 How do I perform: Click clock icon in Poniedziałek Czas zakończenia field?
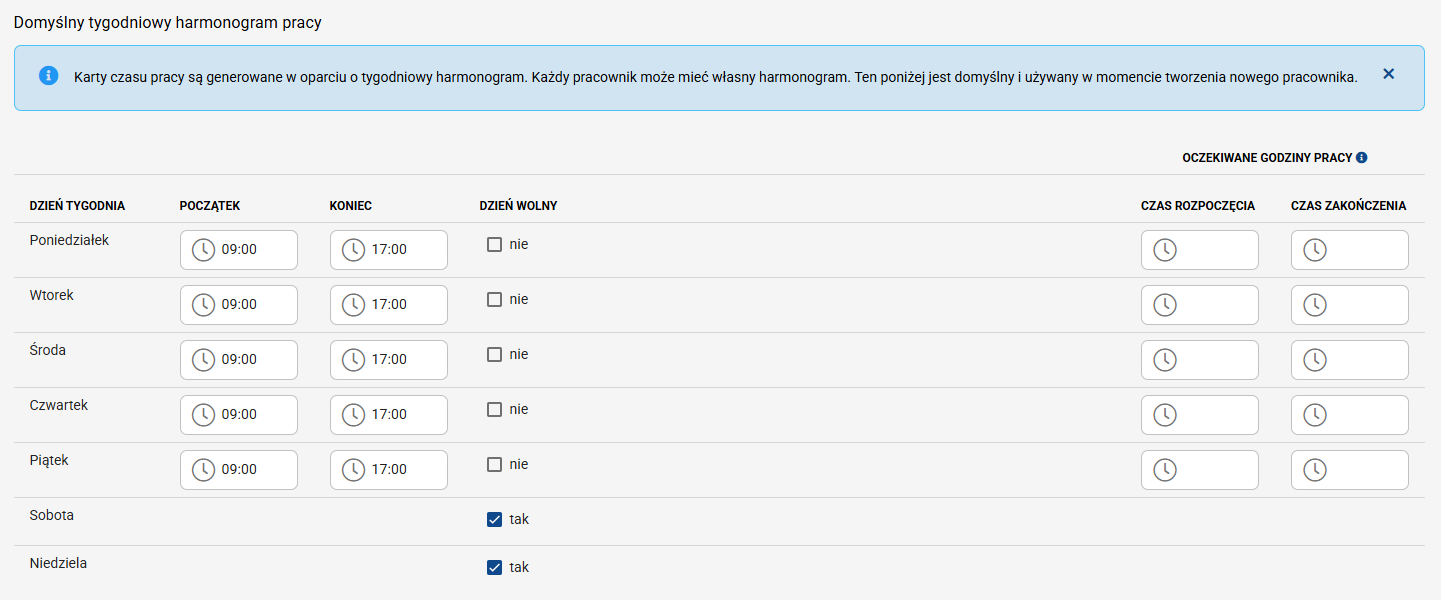pos(1315,249)
